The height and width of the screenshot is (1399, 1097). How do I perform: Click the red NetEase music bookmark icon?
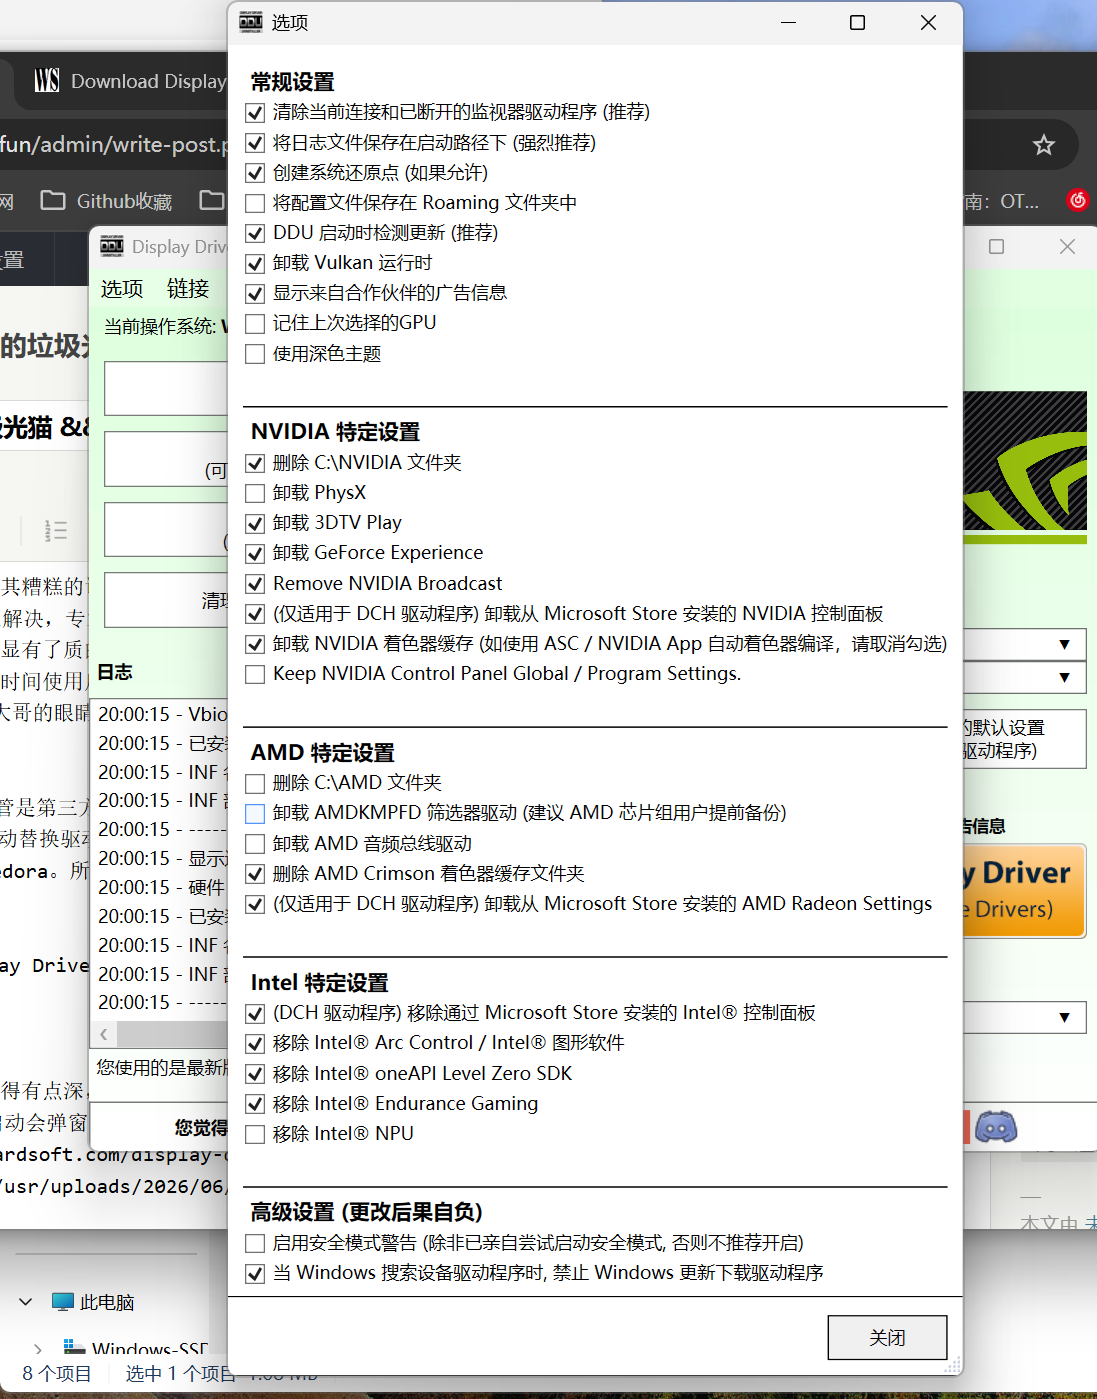(1077, 200)
